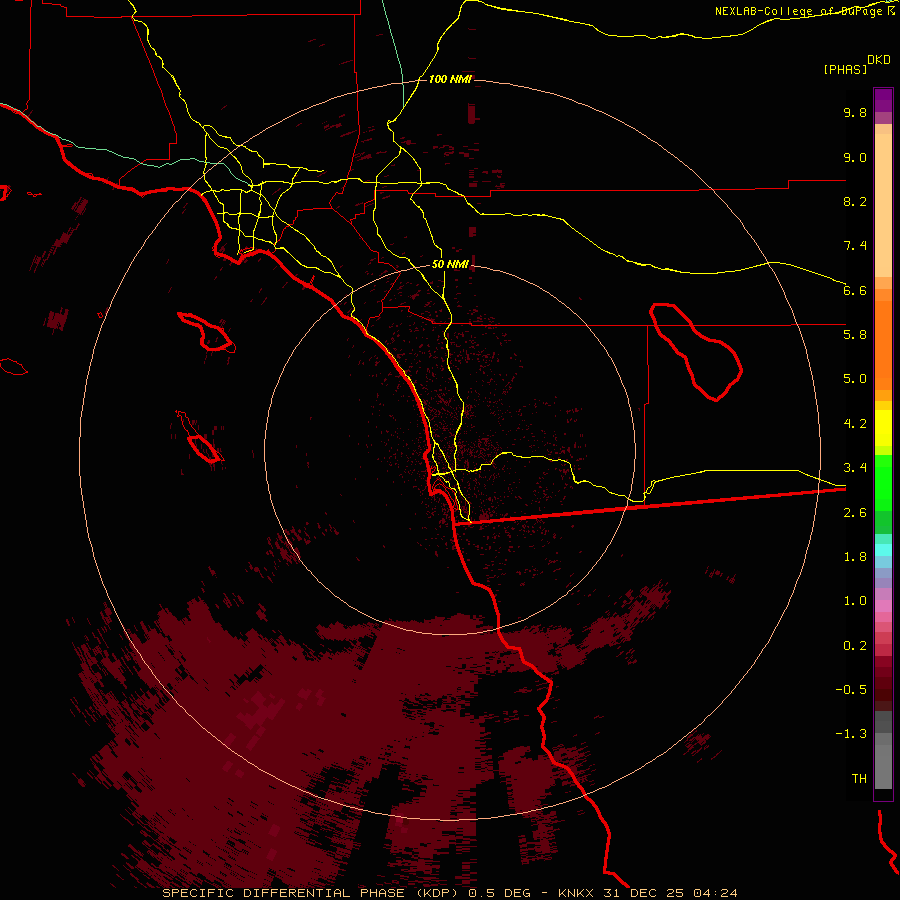Click the 9.0 value on the color scale
The image size is (900, 900).
coord(855,157)
